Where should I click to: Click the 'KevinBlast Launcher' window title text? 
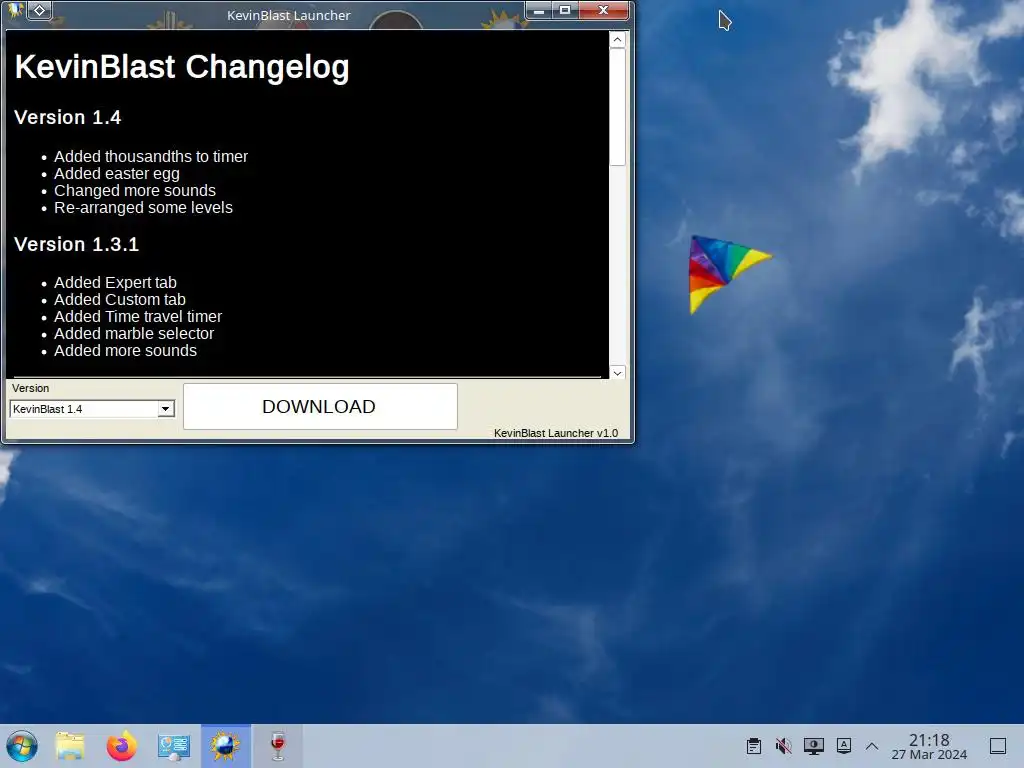tap(289, 15)
